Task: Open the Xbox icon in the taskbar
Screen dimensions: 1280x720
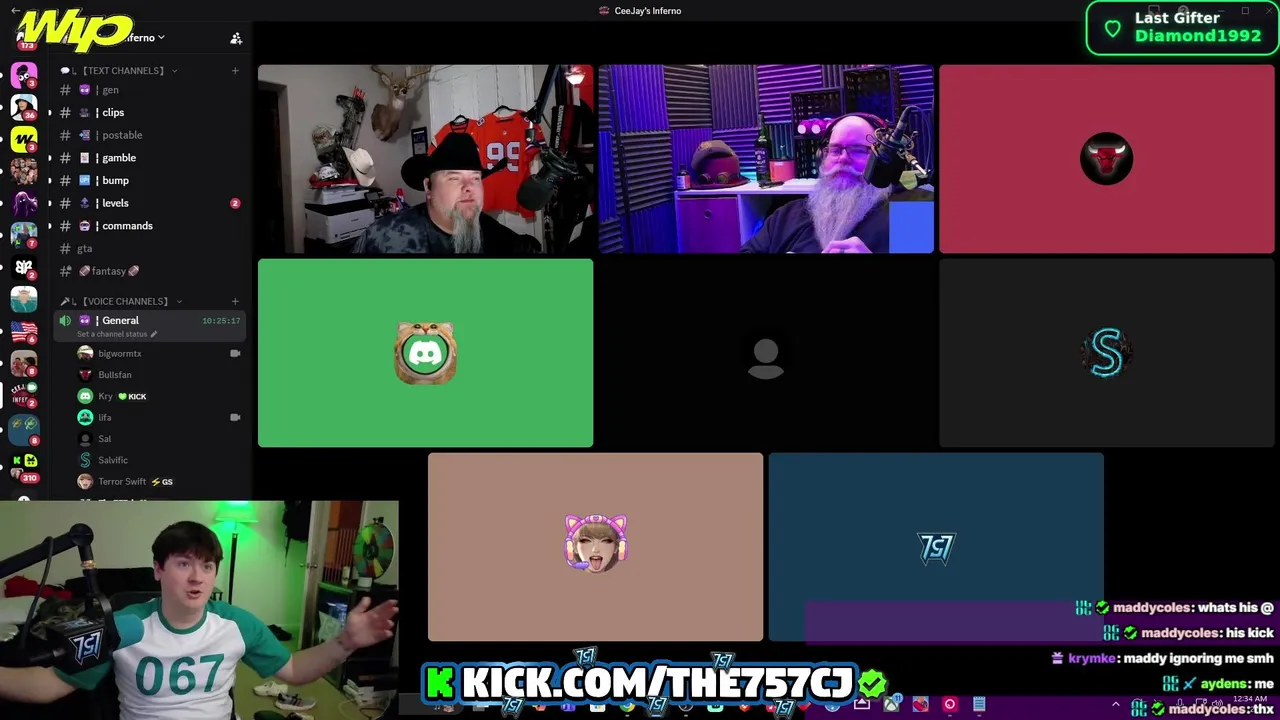Action: [x=891, y=705]
